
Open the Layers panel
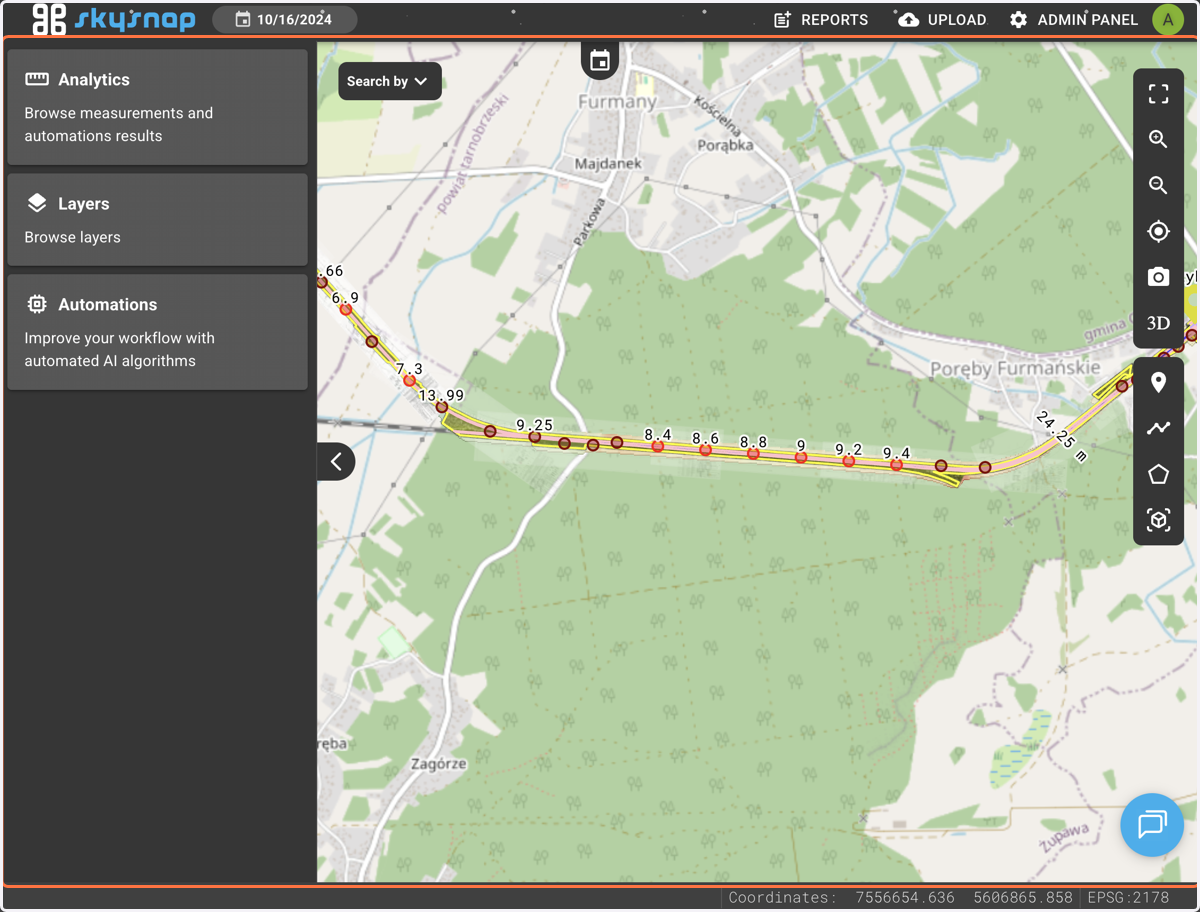[157, 220]
